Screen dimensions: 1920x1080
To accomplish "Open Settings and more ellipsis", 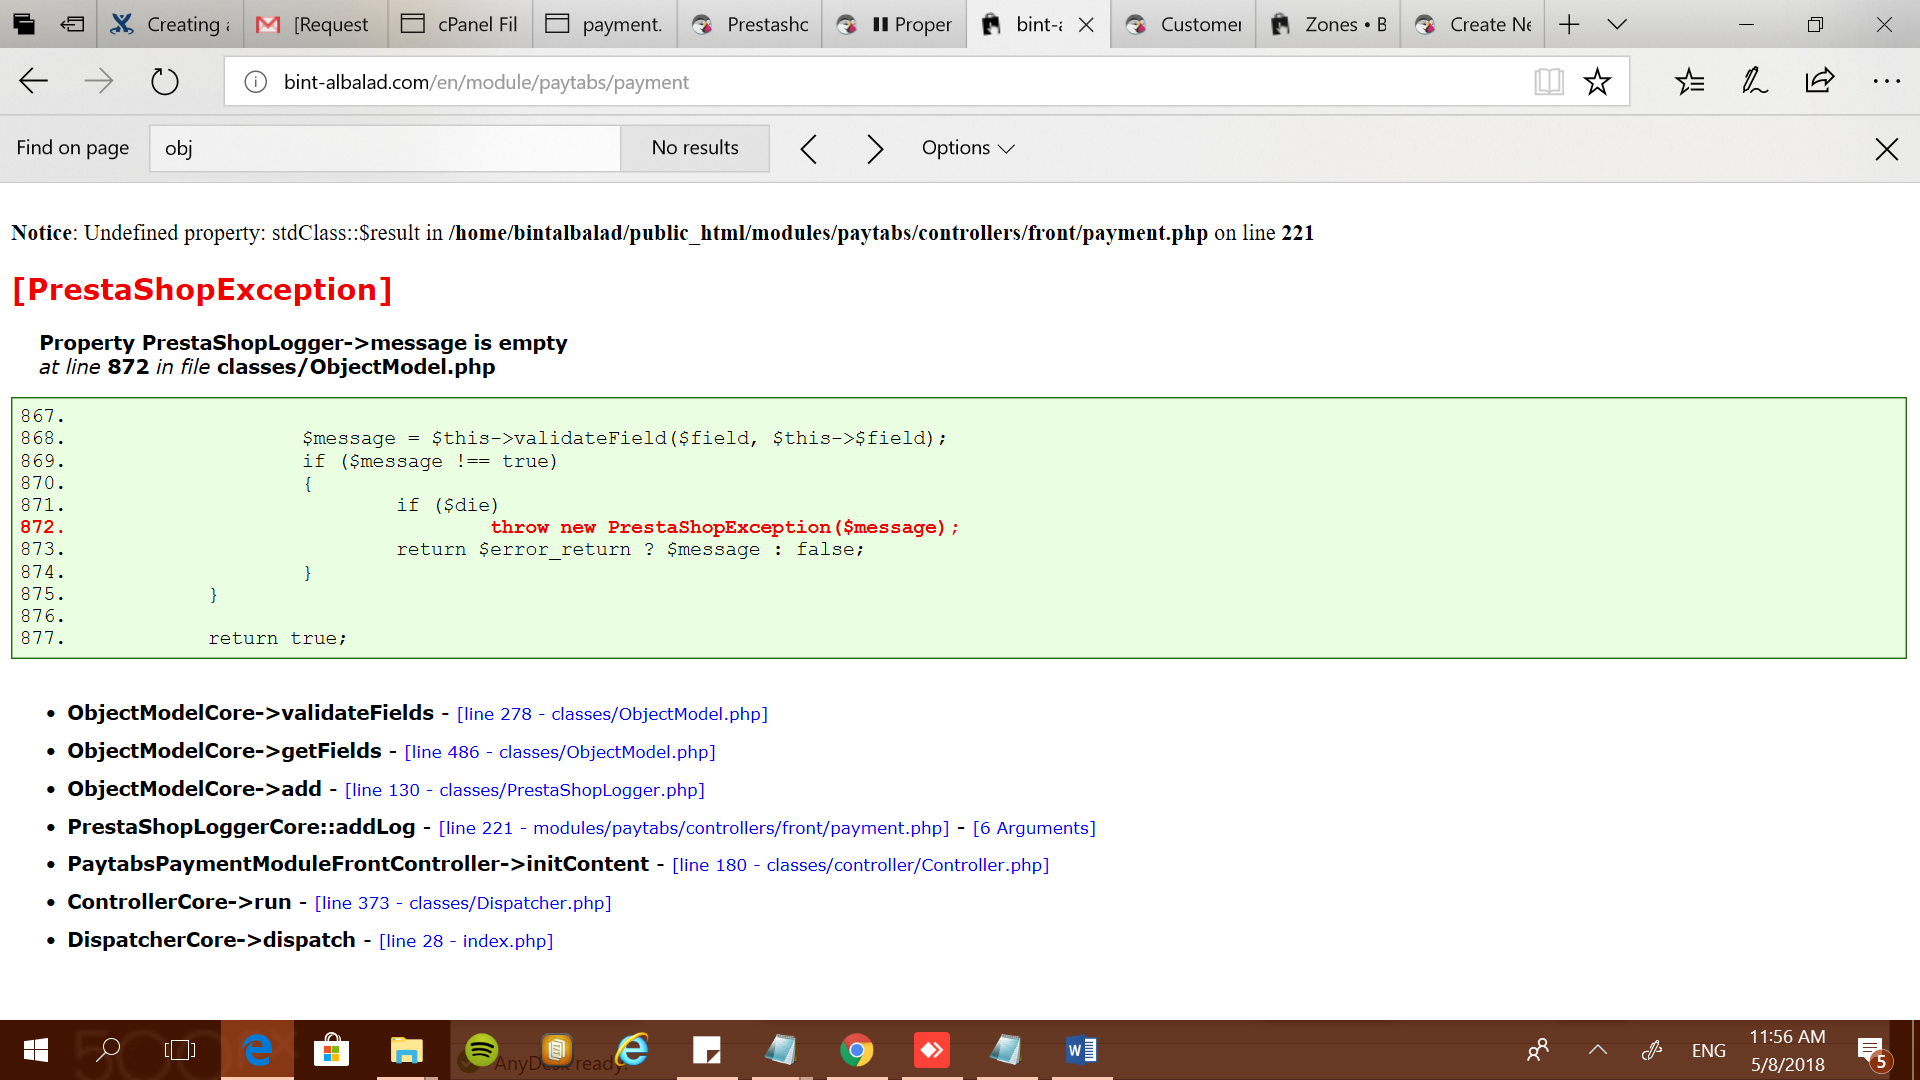I will click(x=1886, y=81).
